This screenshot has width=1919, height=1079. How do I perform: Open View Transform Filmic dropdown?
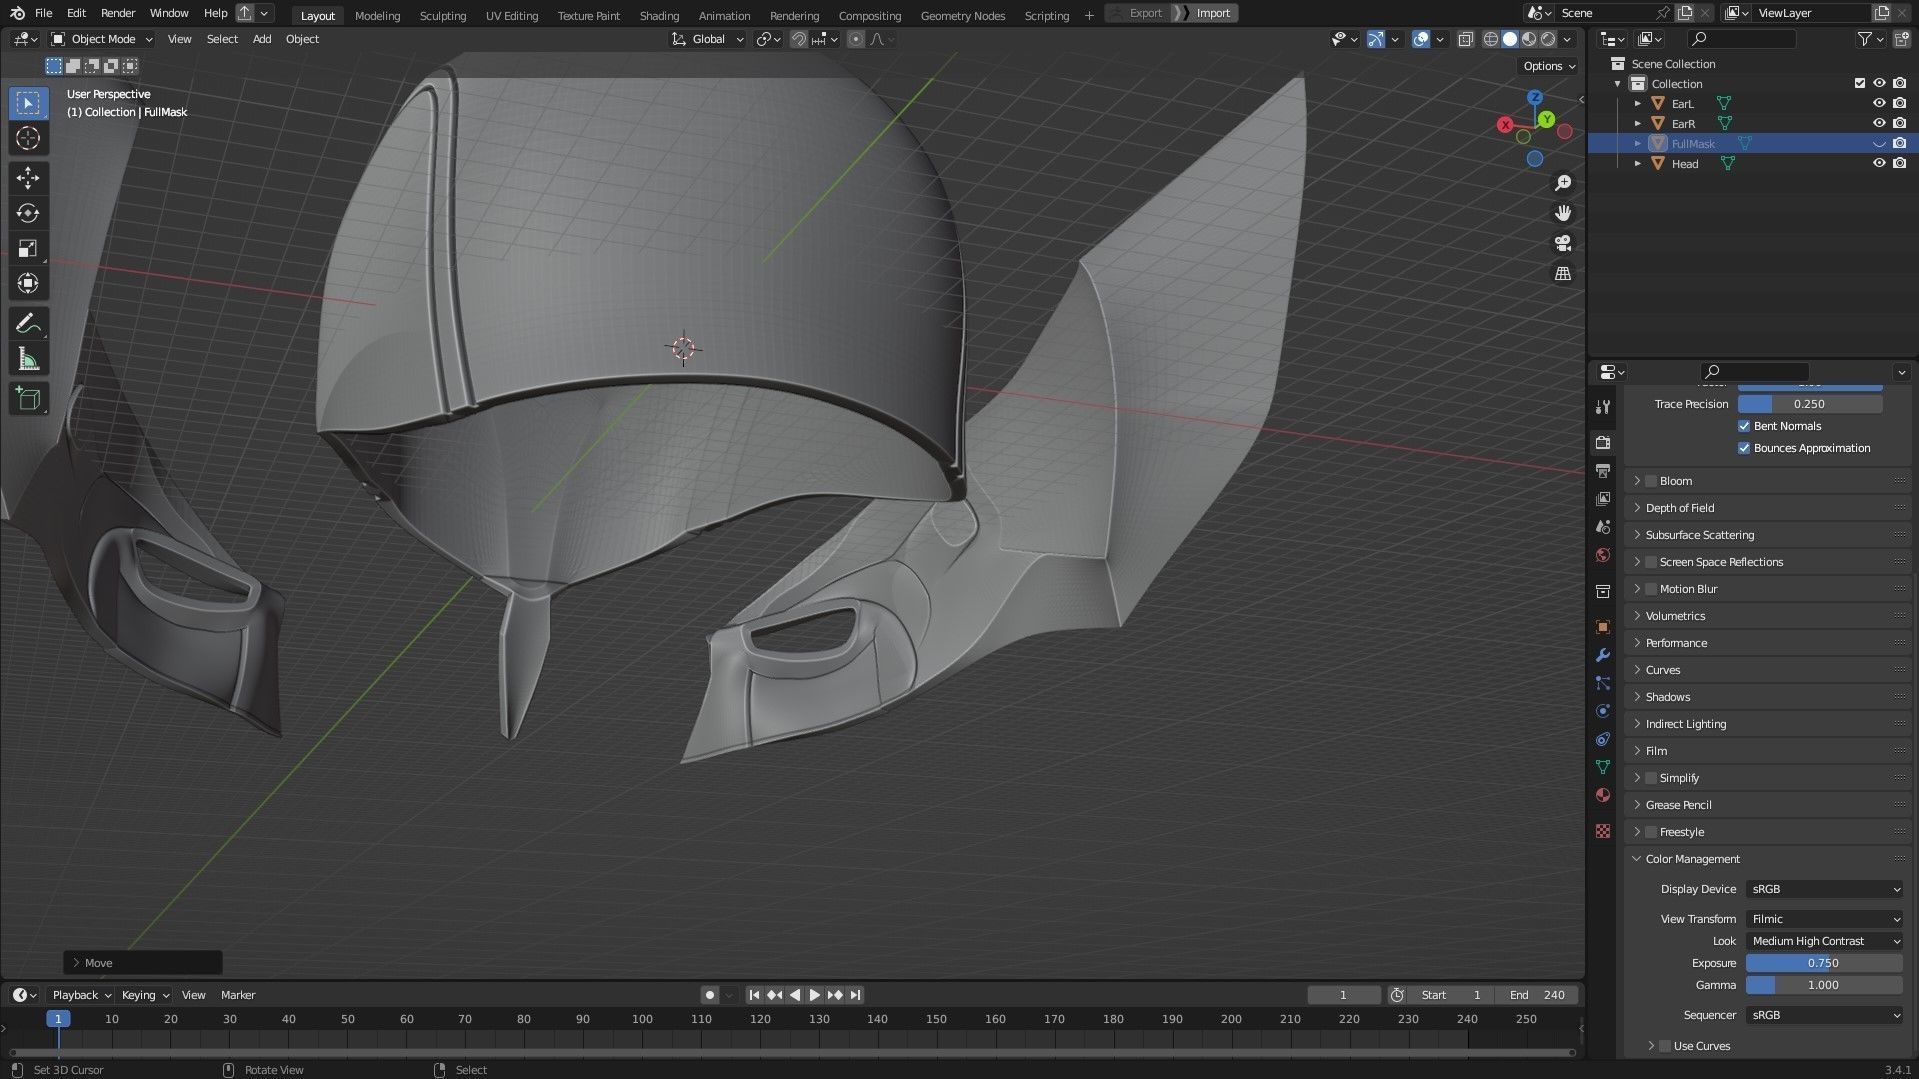click(x=1824, y=919)
